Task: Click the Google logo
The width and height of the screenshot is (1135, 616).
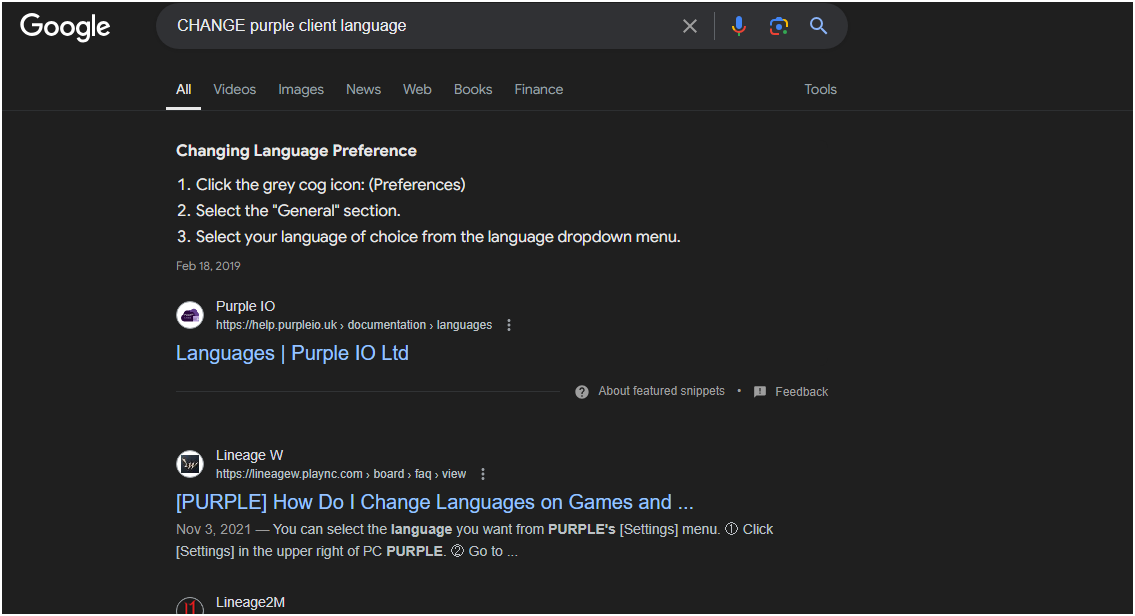Action: coord(65,27)
